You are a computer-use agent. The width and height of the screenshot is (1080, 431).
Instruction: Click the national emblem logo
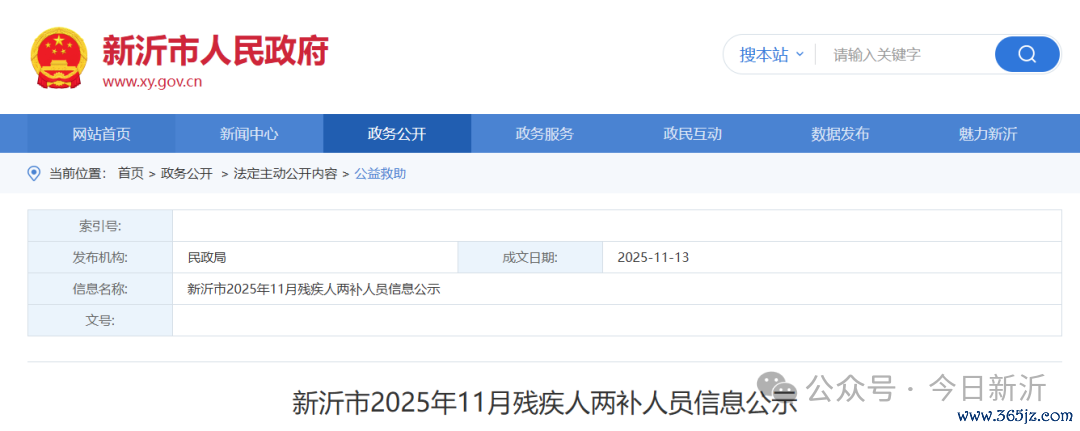[59, 57]
